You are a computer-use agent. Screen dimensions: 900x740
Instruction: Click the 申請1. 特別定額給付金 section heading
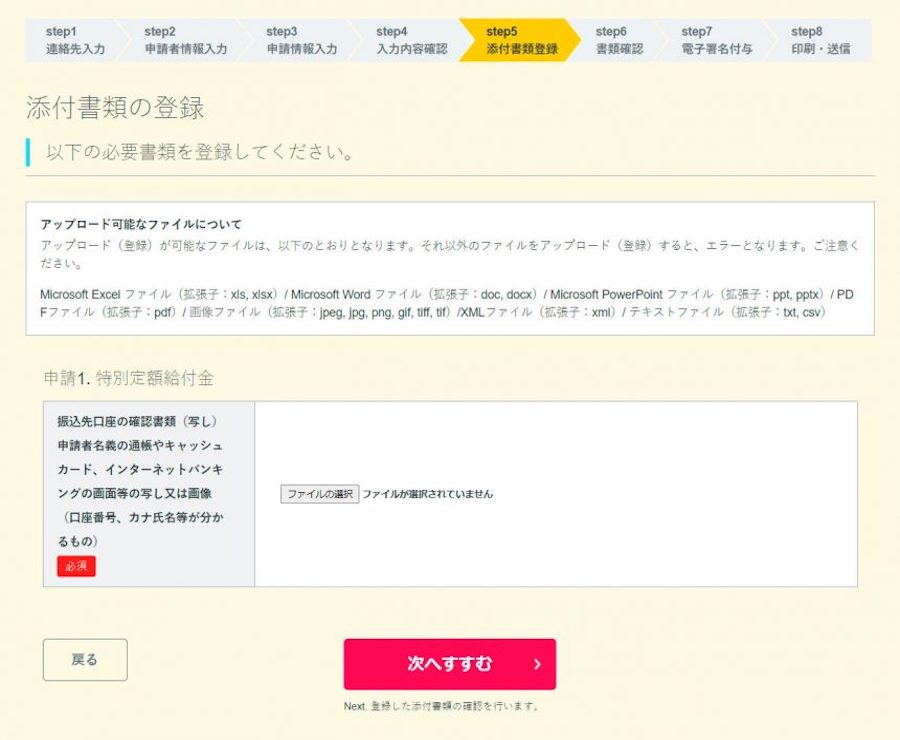coord(128,378)
